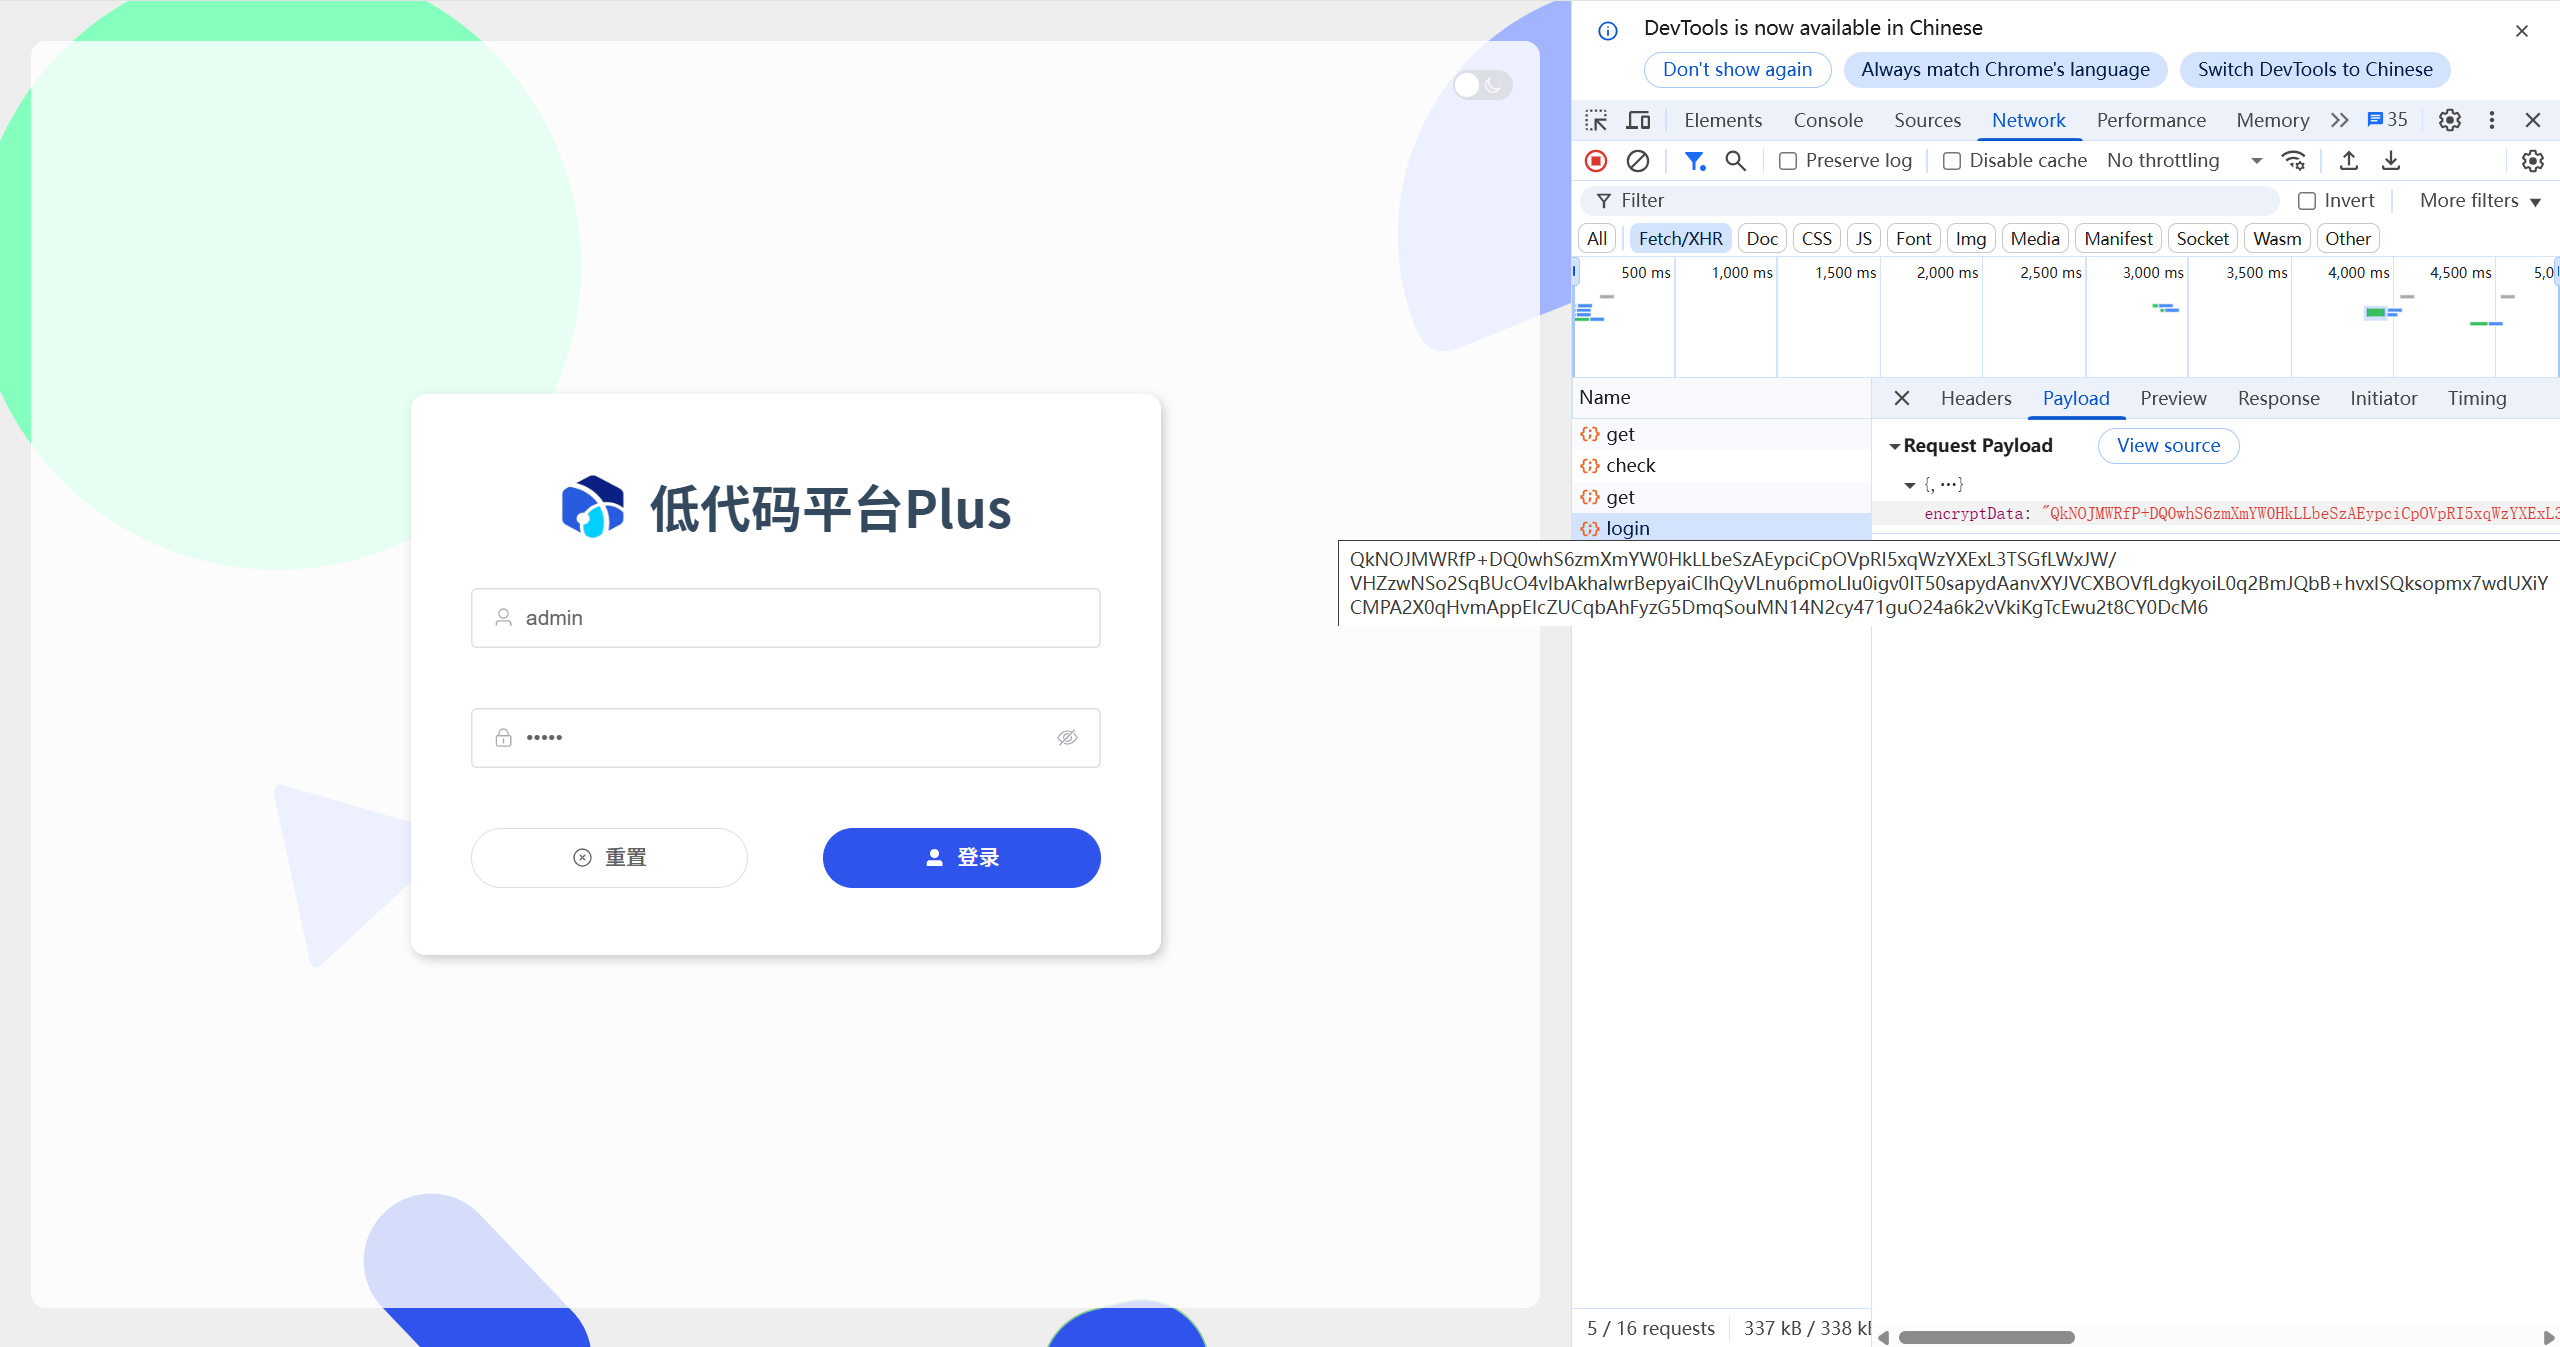Click Switch DevTools to Chinese
2560x1347 pixels.
pyautogui.click(x=2314, y=70)
